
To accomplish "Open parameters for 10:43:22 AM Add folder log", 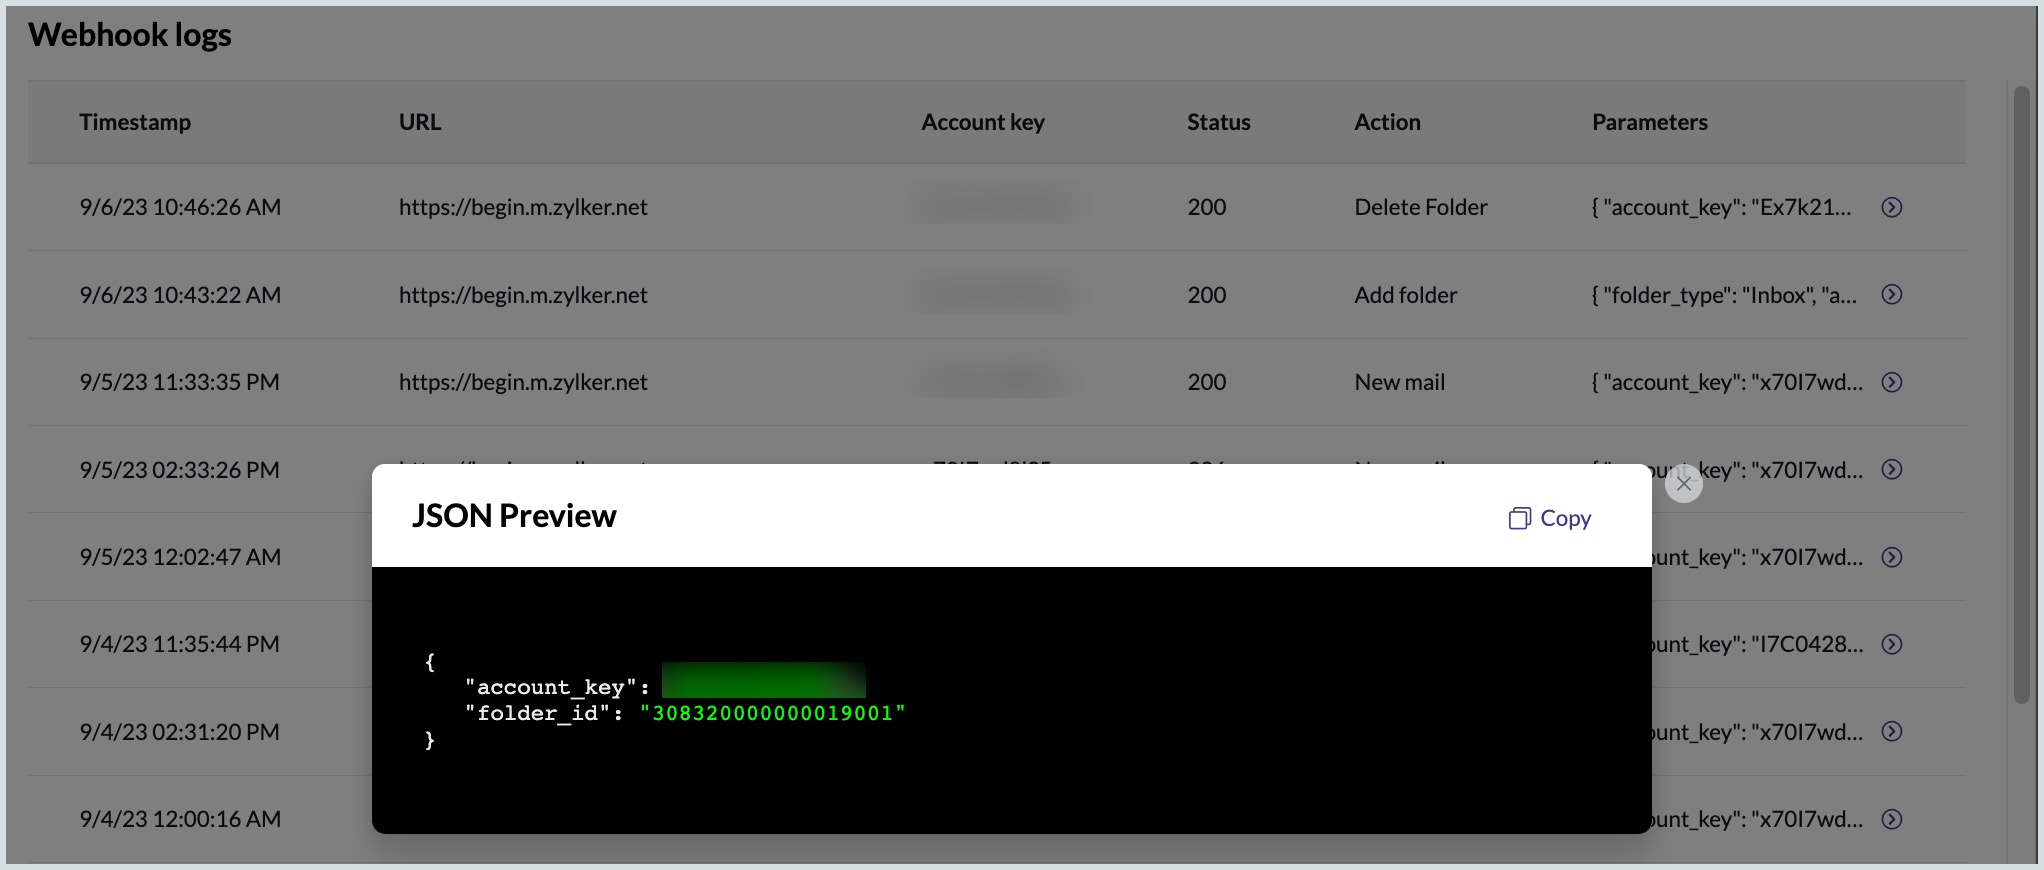I will pos(1892,295).
